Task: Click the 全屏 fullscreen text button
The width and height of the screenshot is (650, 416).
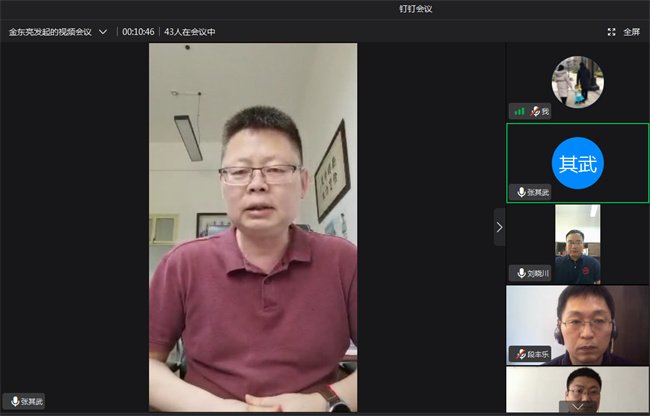Action: [x=631, y=32]
